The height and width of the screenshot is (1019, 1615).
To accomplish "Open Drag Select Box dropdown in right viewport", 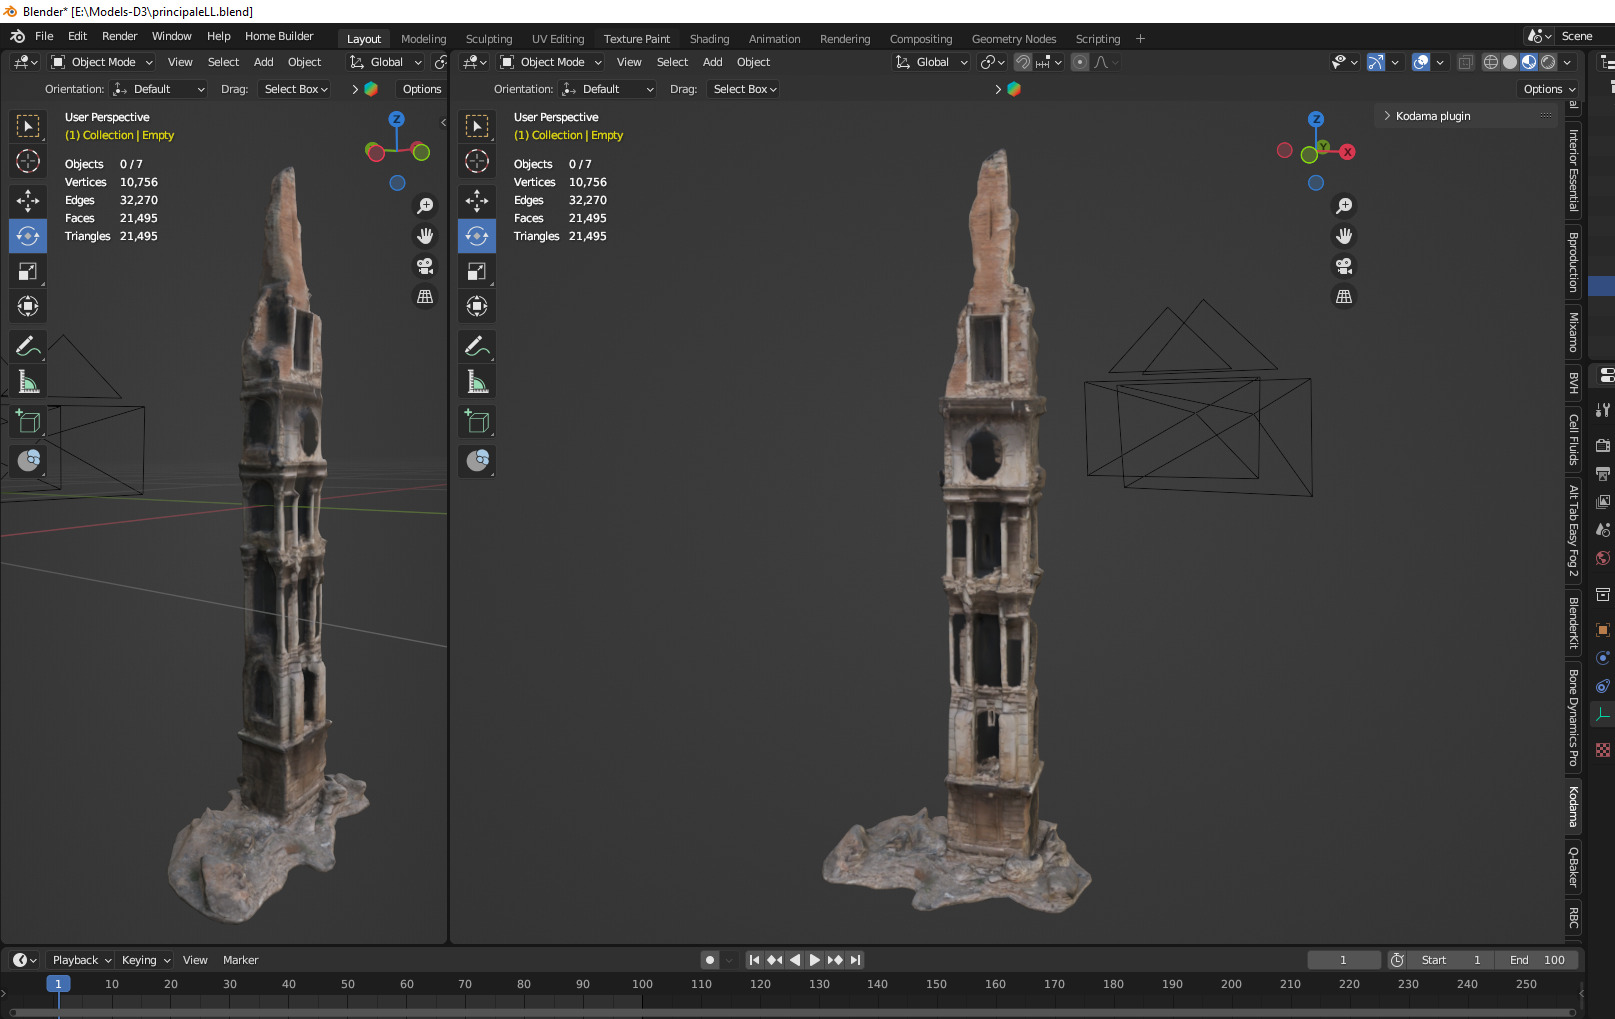I will point(745,89).
